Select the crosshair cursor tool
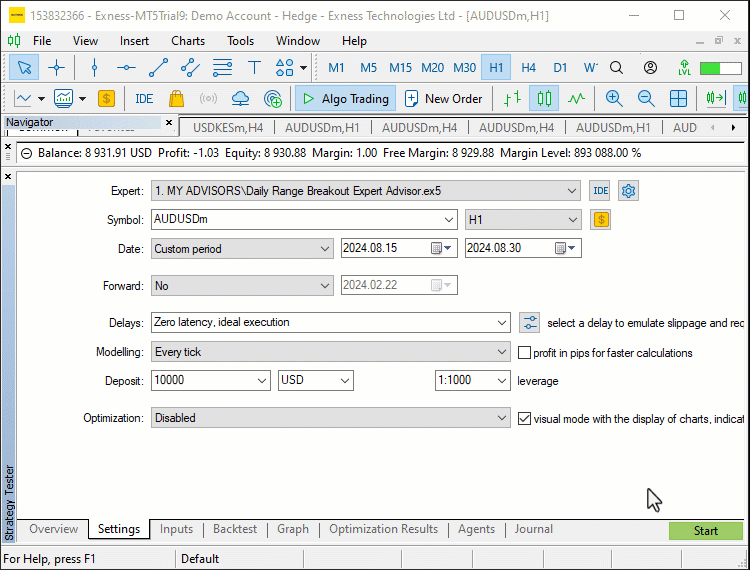This screenshot has height=570, width=750. (56, 67)
